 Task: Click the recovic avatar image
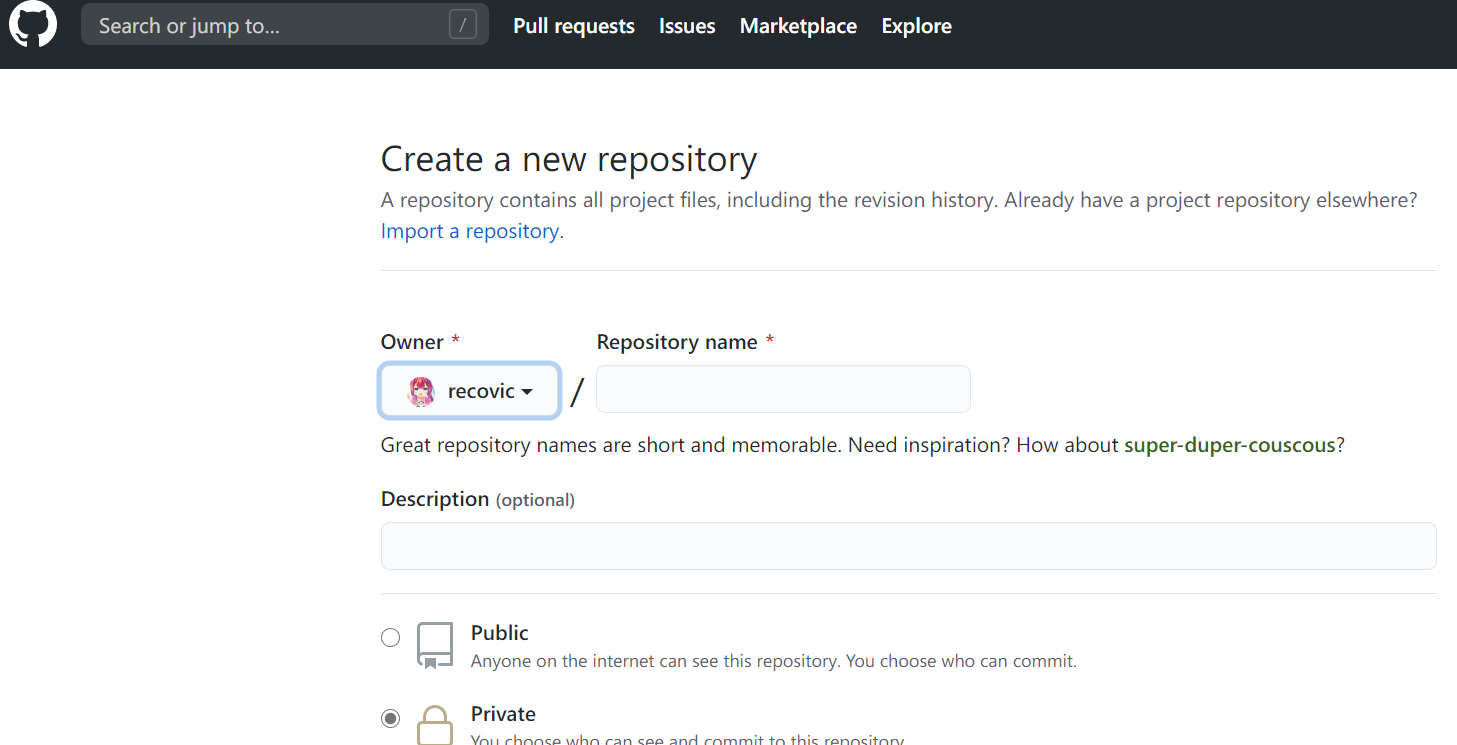tap(421, 391)
